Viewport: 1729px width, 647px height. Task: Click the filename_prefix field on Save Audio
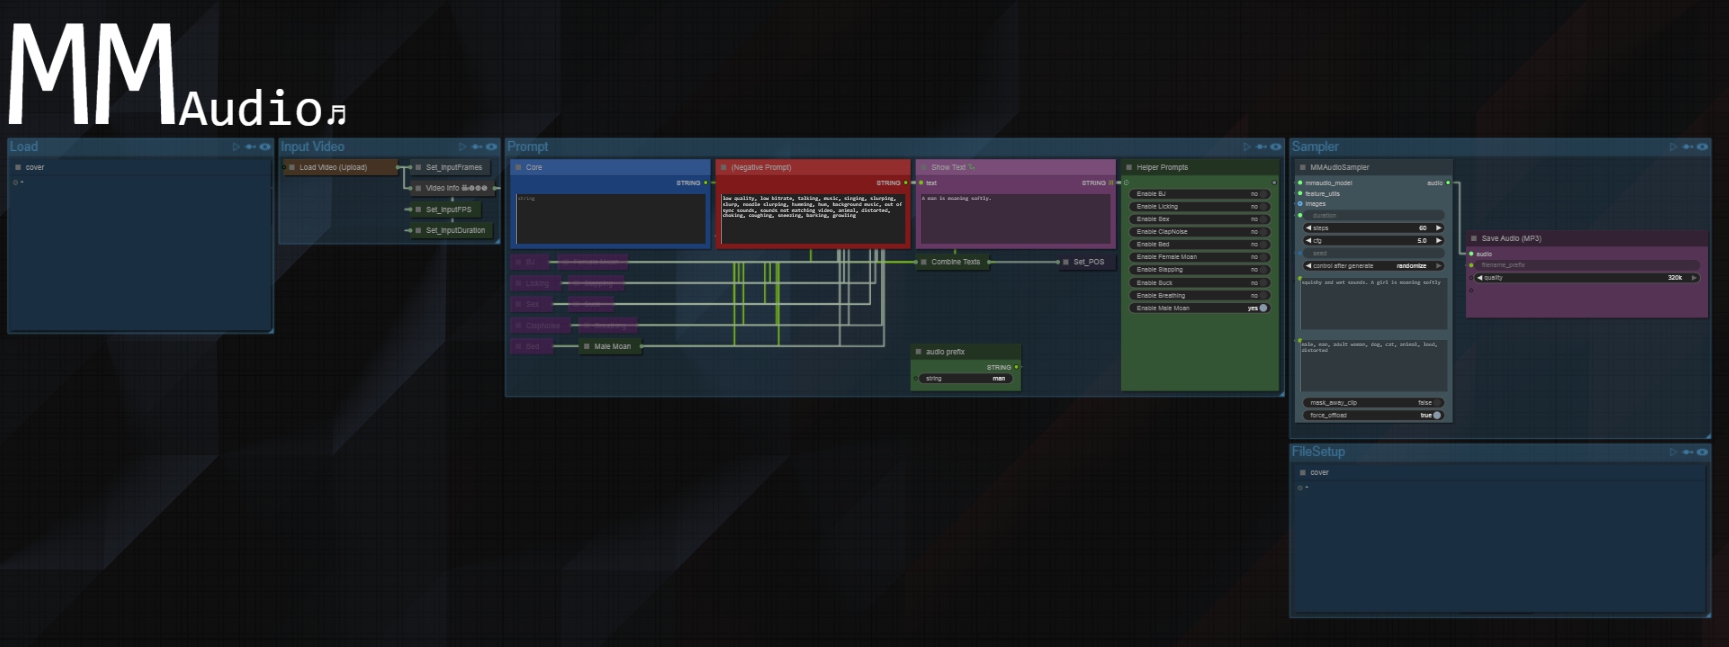pos(1587,266)
